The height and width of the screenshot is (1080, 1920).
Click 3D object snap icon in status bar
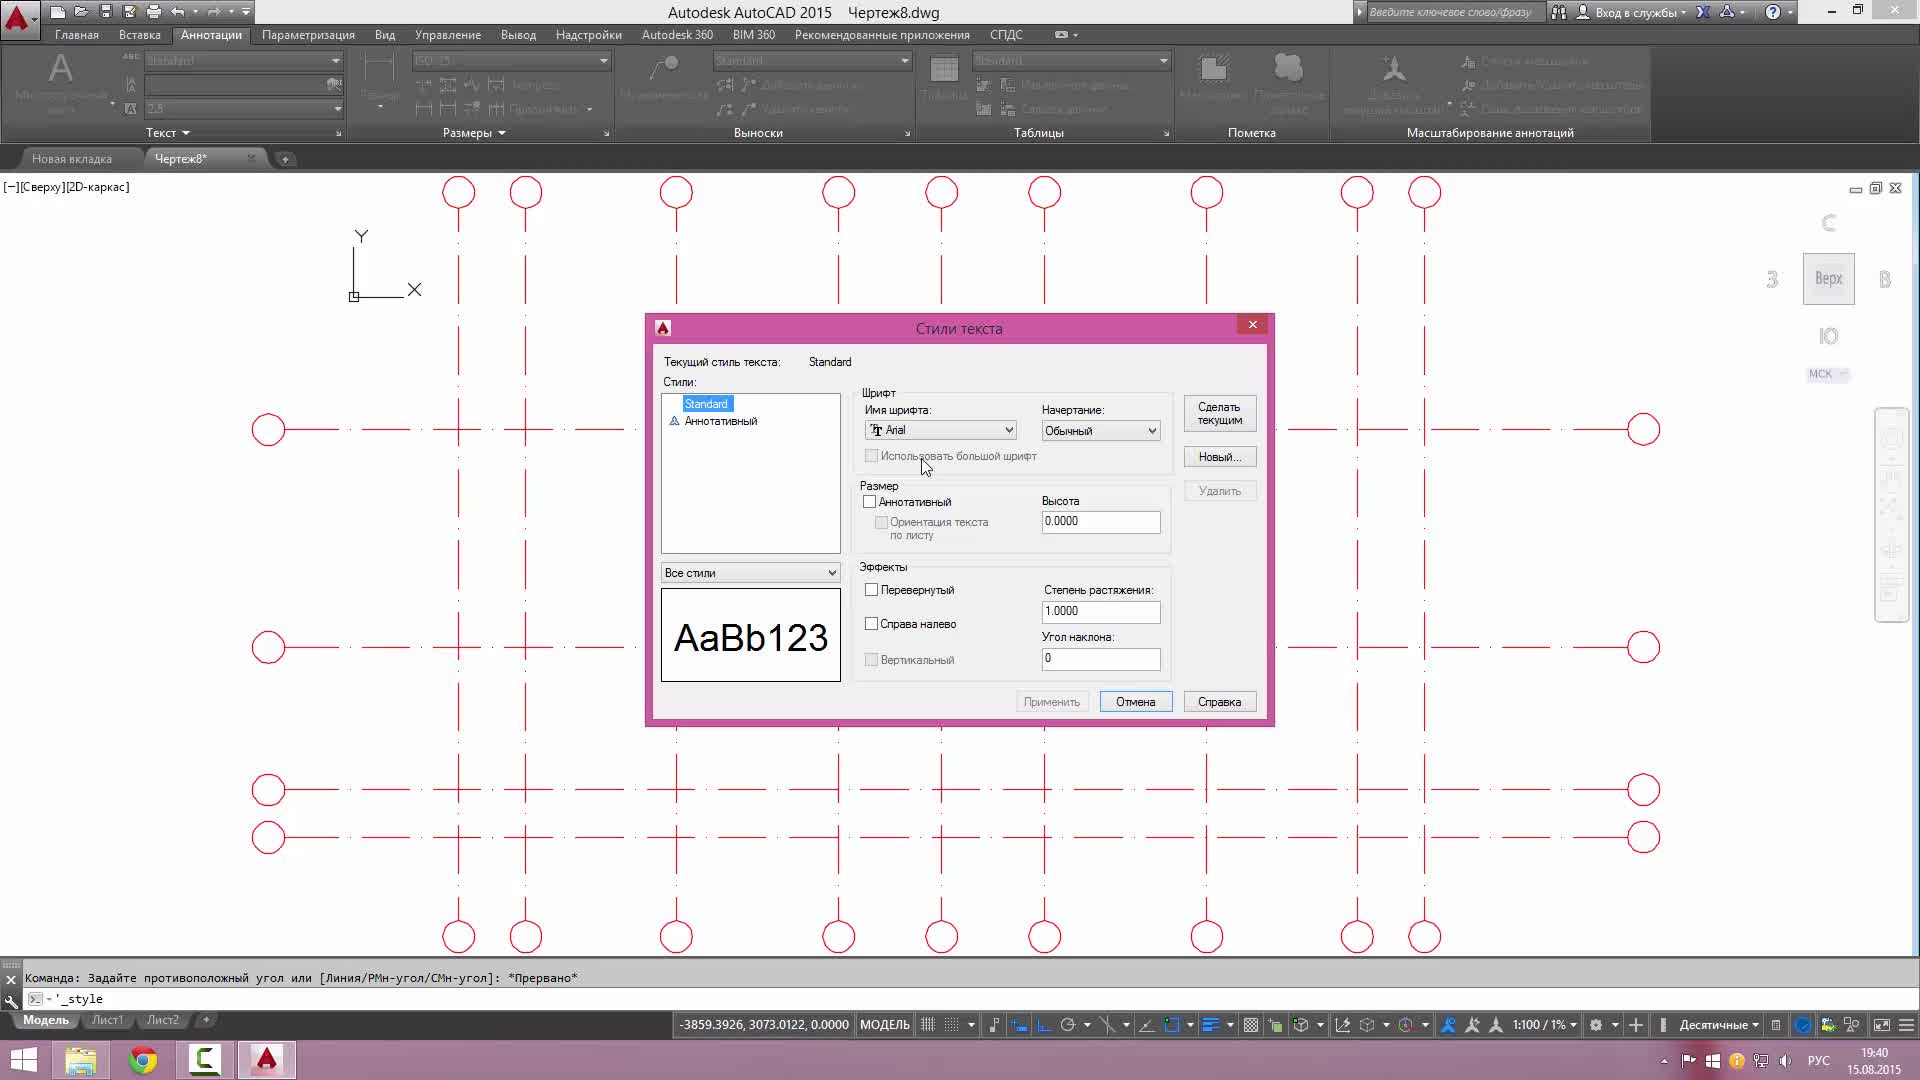coord(1301,1025)
